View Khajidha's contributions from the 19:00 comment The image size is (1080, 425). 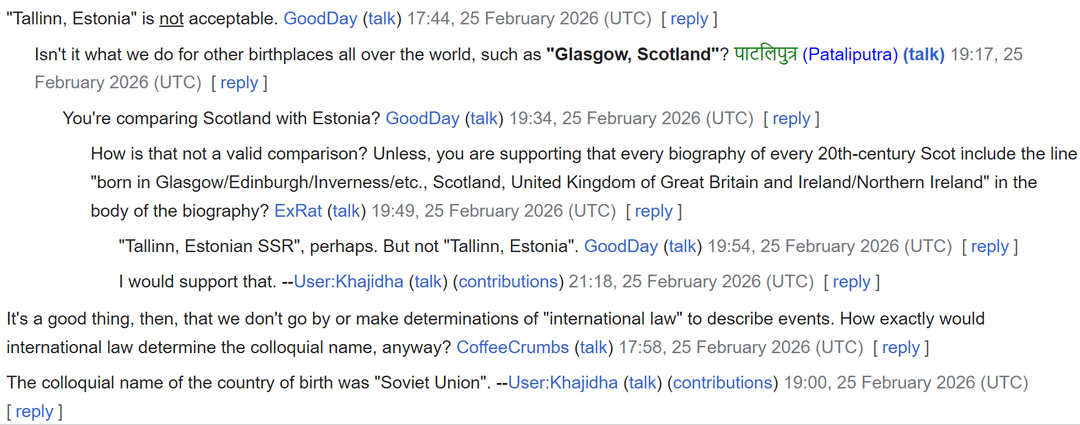tap(721, 382)
